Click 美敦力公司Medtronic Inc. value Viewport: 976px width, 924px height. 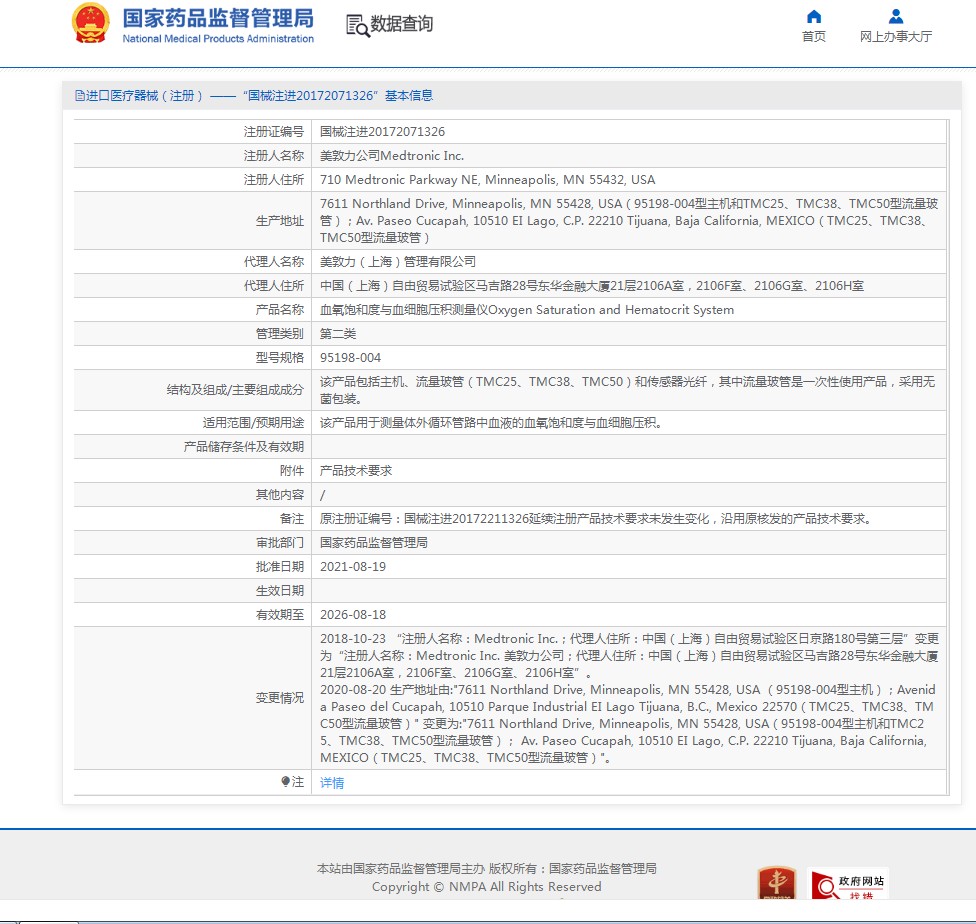coord(392,156)
